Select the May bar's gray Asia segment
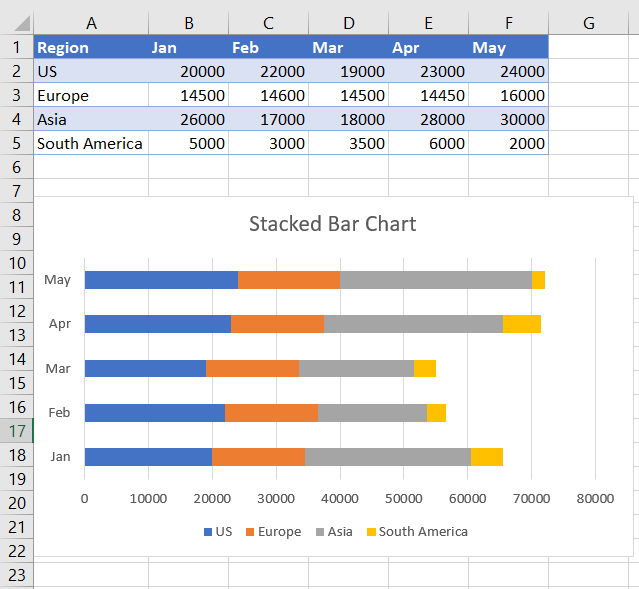639x589 pixels. pos(436,280)
